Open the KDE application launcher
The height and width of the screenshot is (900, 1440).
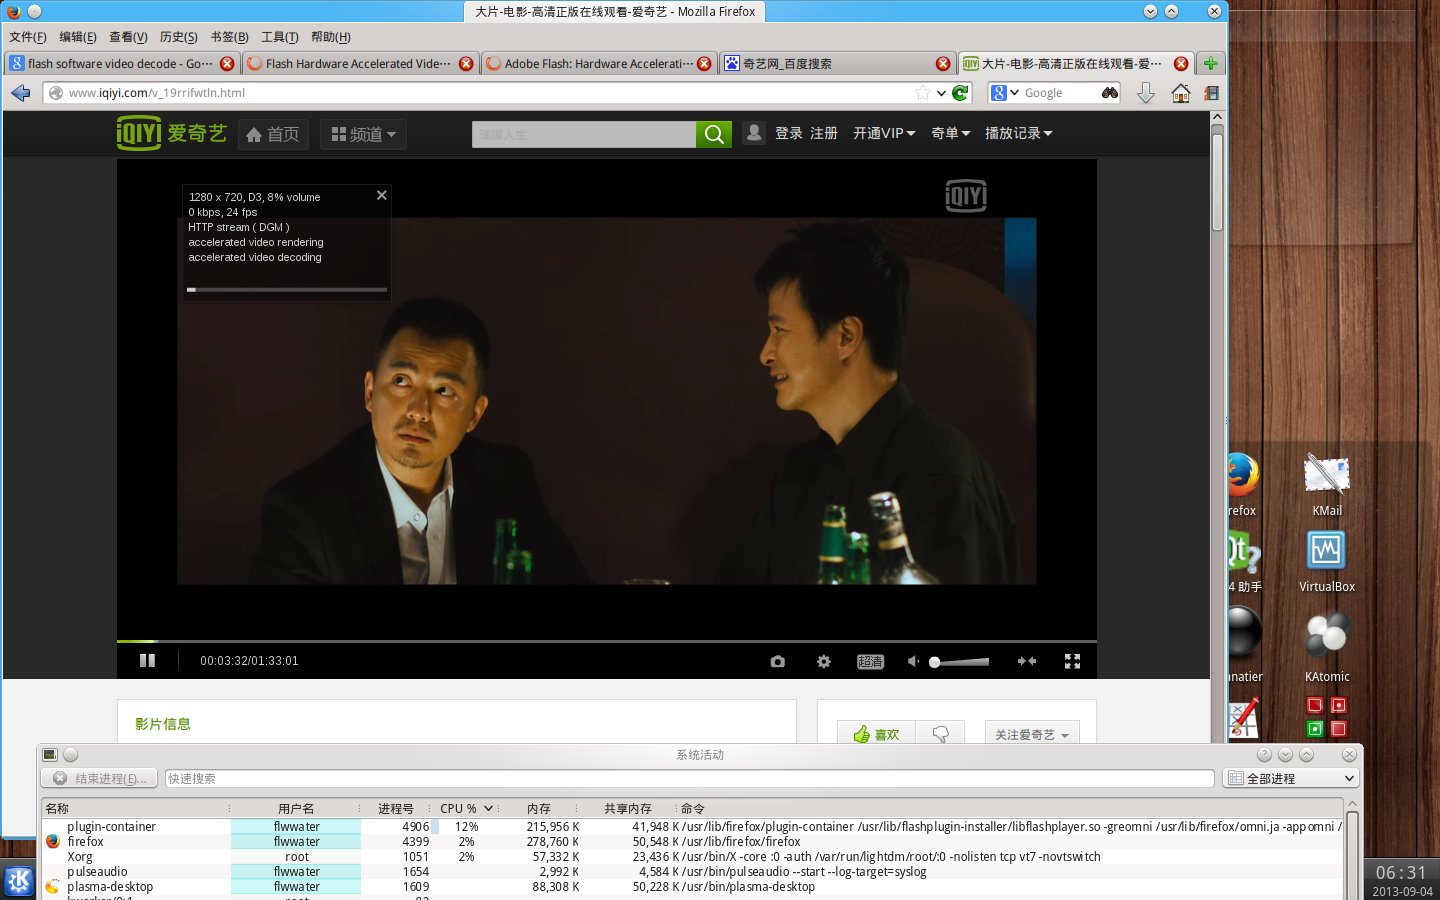pyautogui.click(x=18, y=881)
